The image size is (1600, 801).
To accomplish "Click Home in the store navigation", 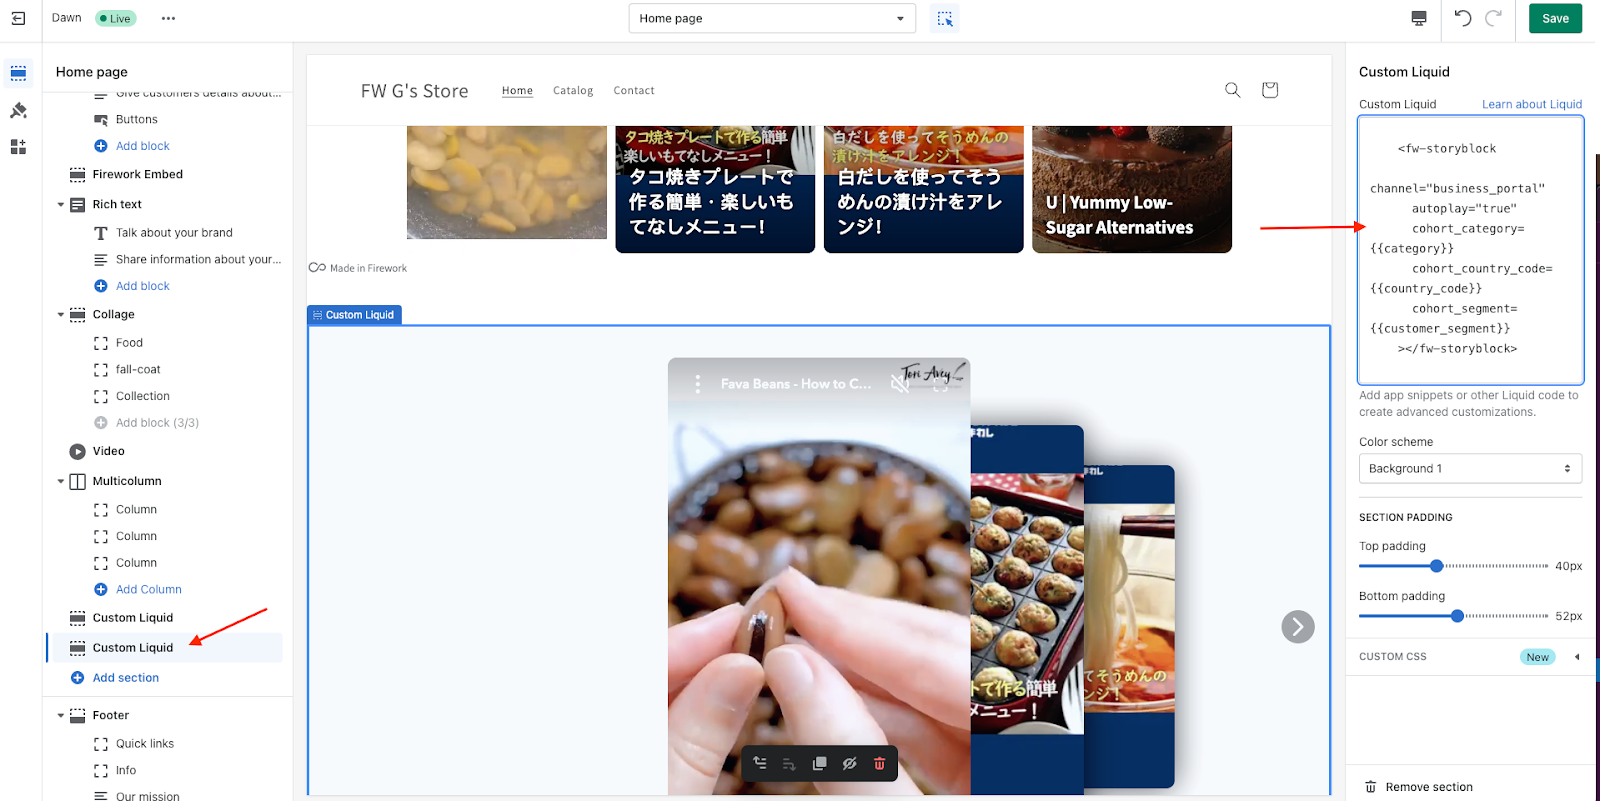I will tap(517, 91).
